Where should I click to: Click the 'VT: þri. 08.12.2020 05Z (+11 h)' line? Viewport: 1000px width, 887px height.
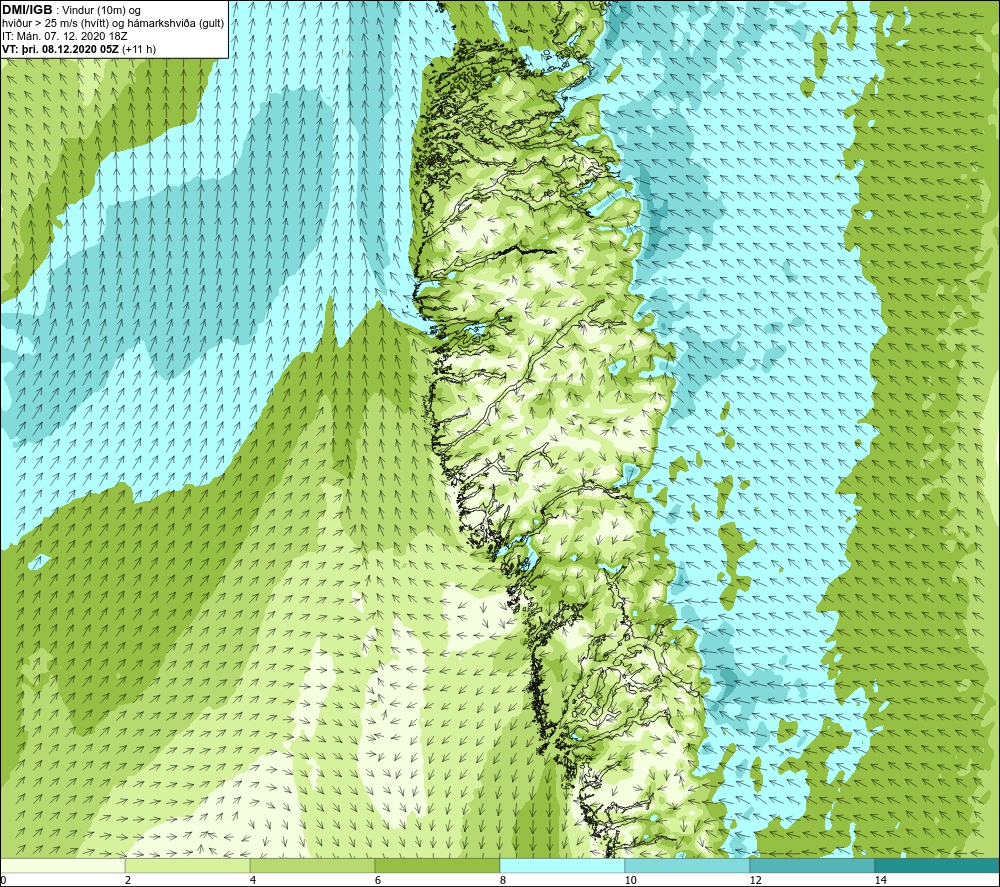[78, 48]
